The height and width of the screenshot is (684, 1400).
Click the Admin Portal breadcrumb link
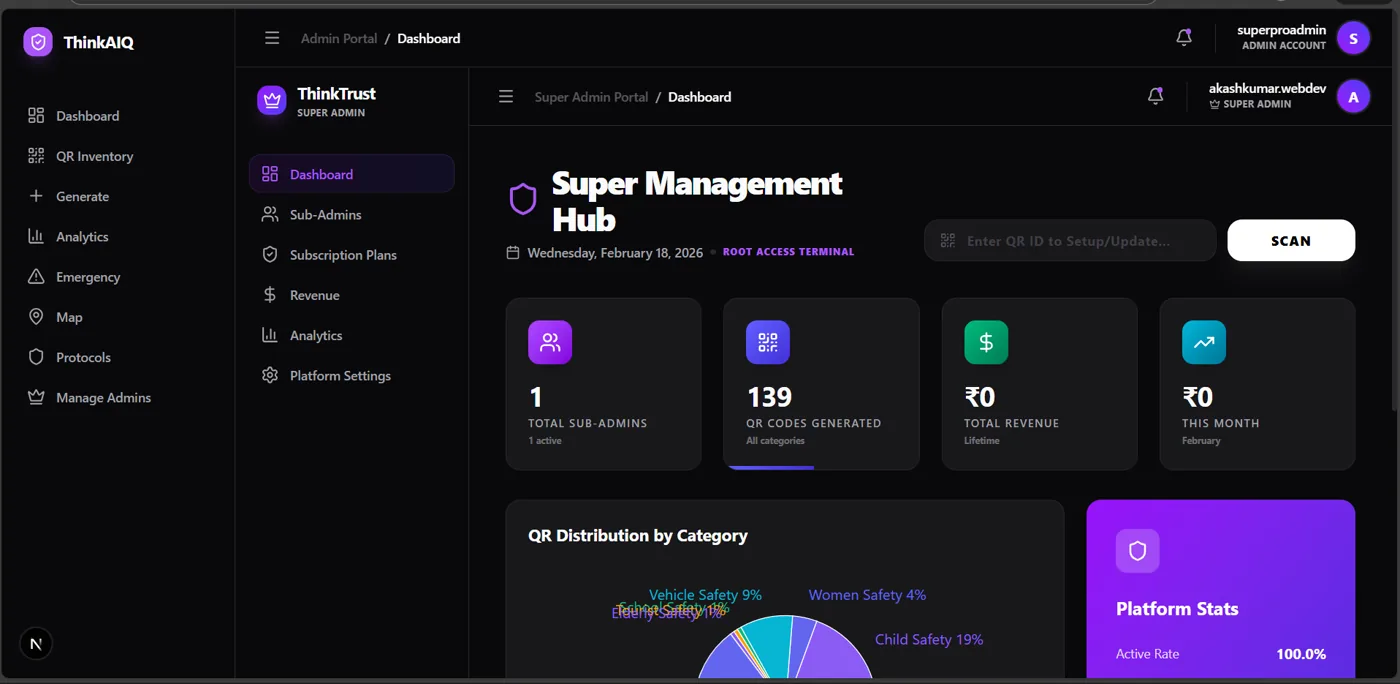coord(339,38)
